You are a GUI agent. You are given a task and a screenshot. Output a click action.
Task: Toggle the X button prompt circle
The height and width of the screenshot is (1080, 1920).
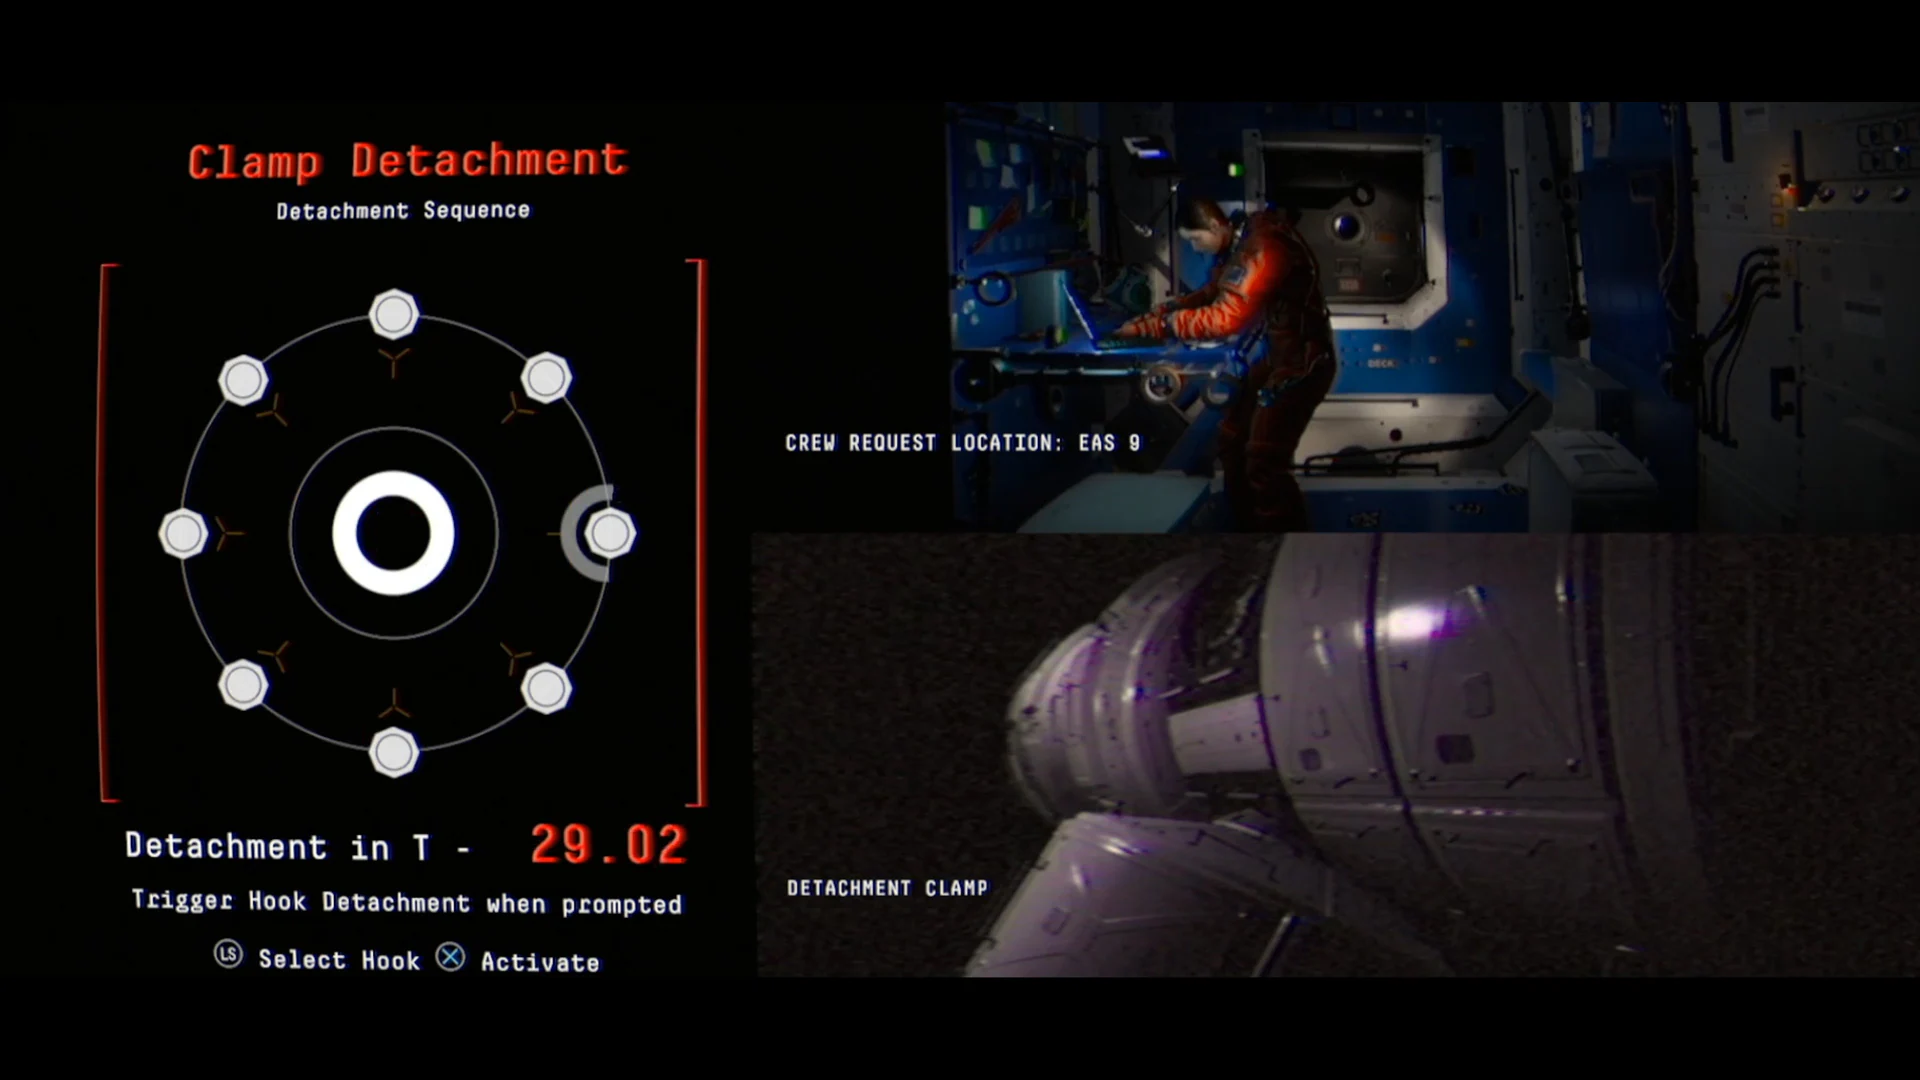point(452,957)
